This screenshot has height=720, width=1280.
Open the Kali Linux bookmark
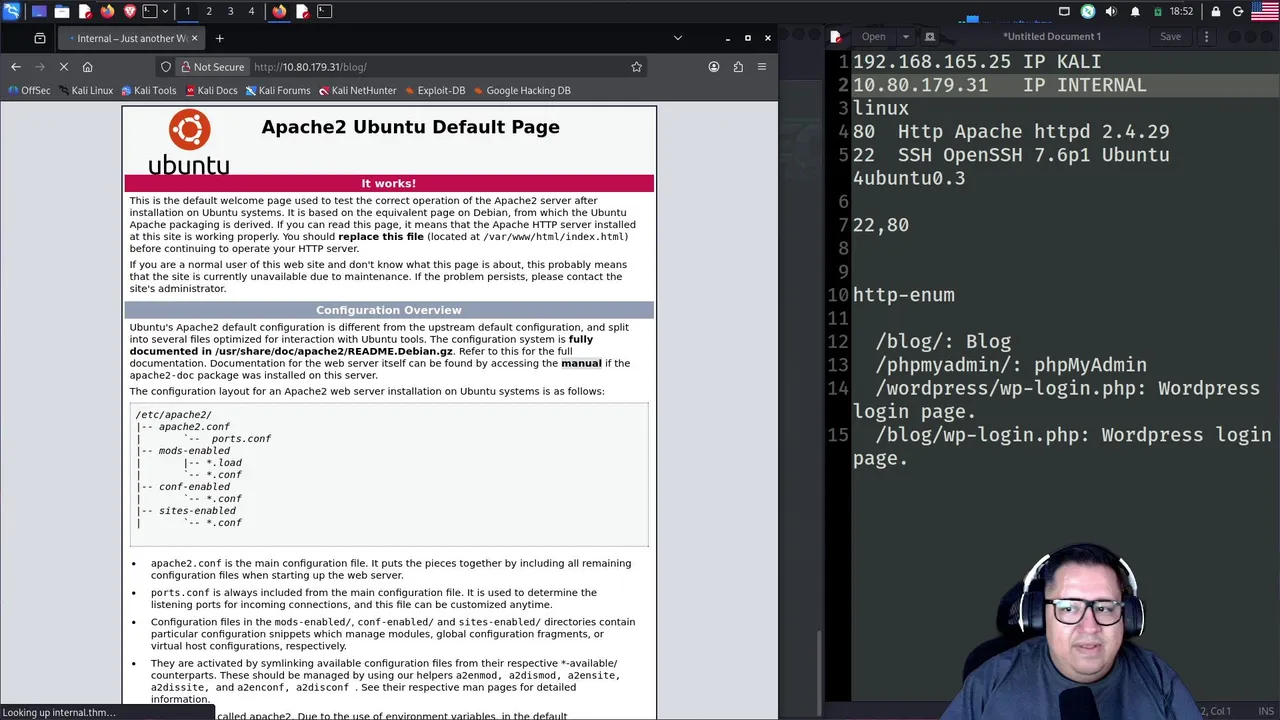86,90
